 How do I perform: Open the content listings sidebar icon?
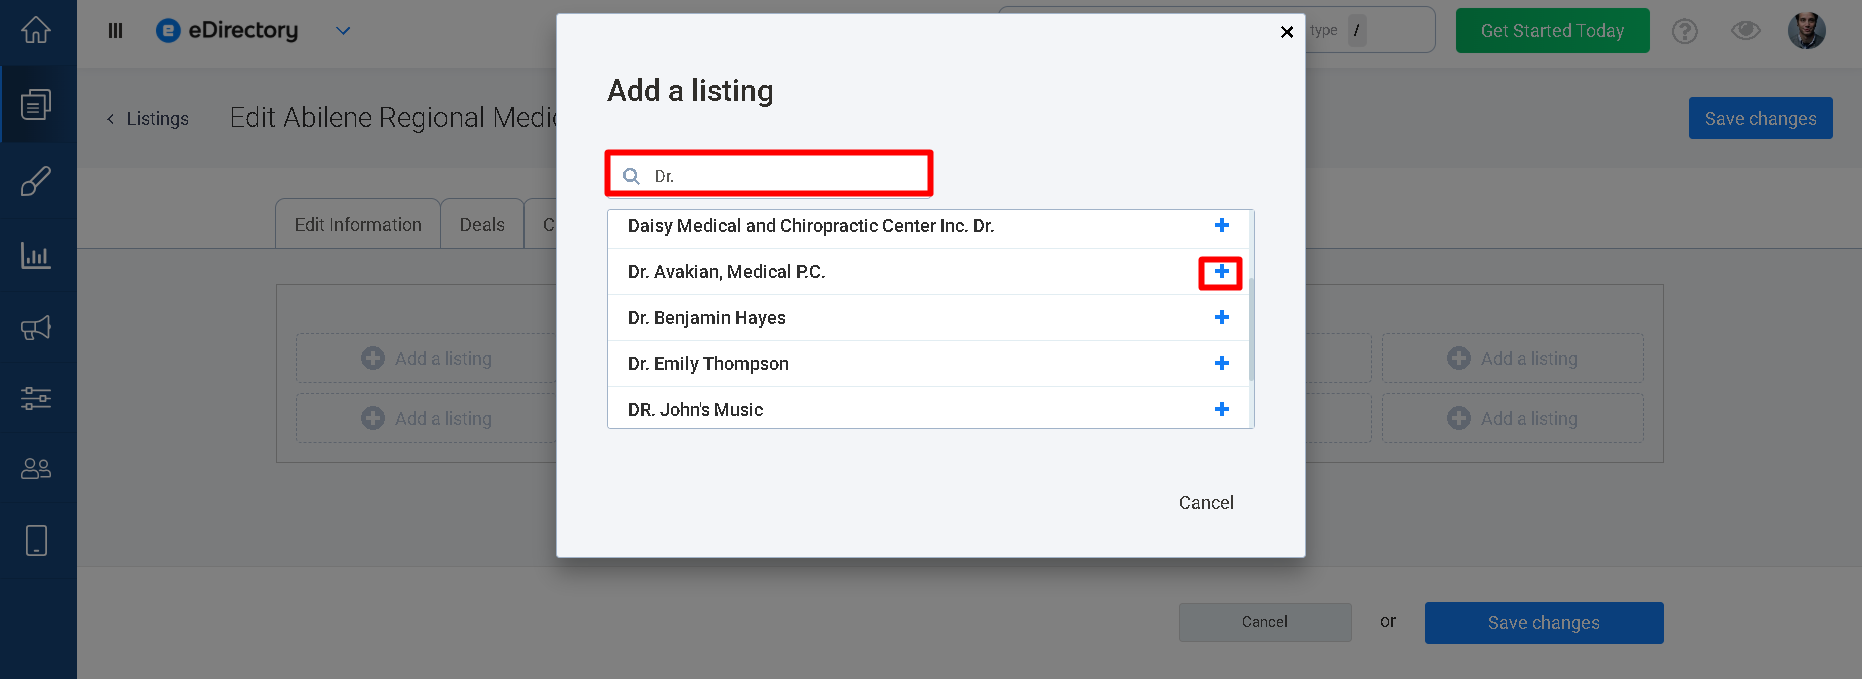(x=36, y=105)
